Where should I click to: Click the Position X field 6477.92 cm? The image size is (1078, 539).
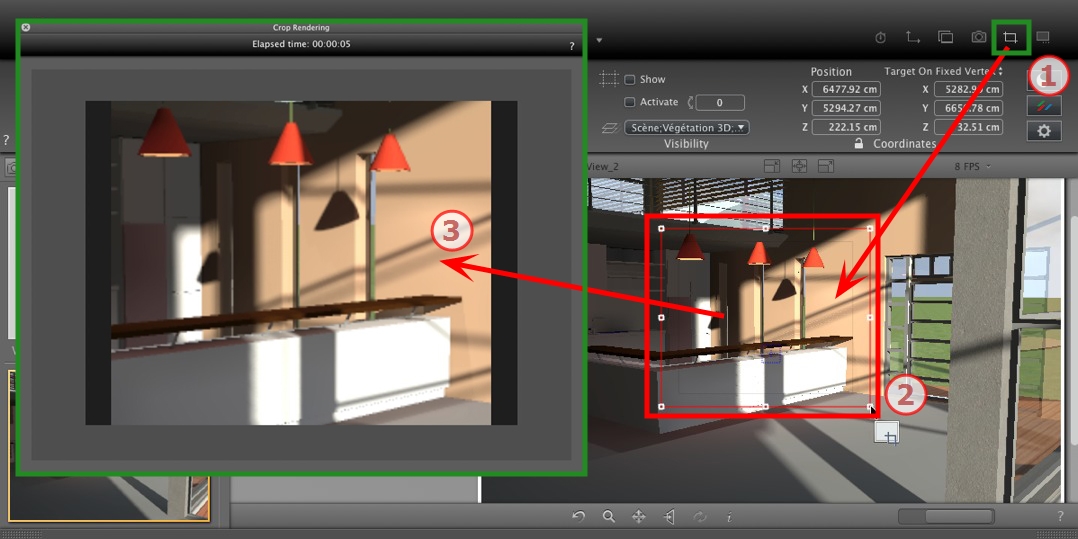[x=846, y=89]
